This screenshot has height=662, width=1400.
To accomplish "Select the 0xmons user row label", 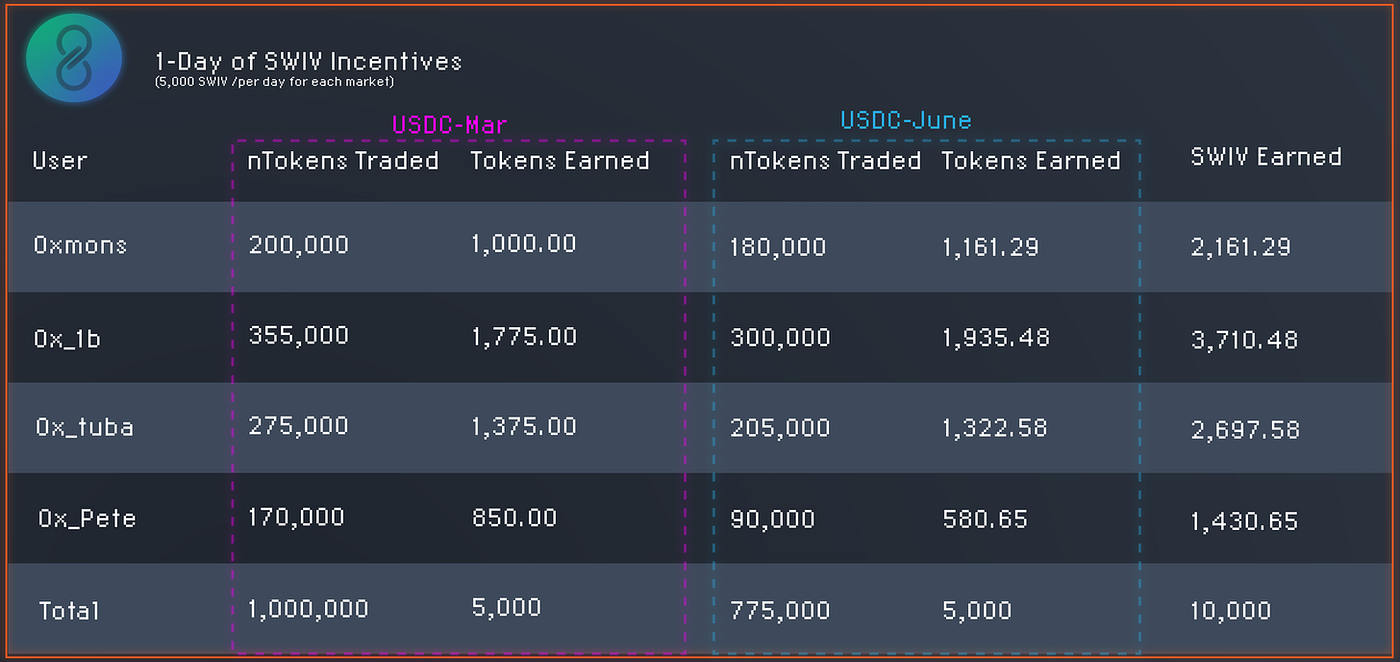I will pos(81,244).
